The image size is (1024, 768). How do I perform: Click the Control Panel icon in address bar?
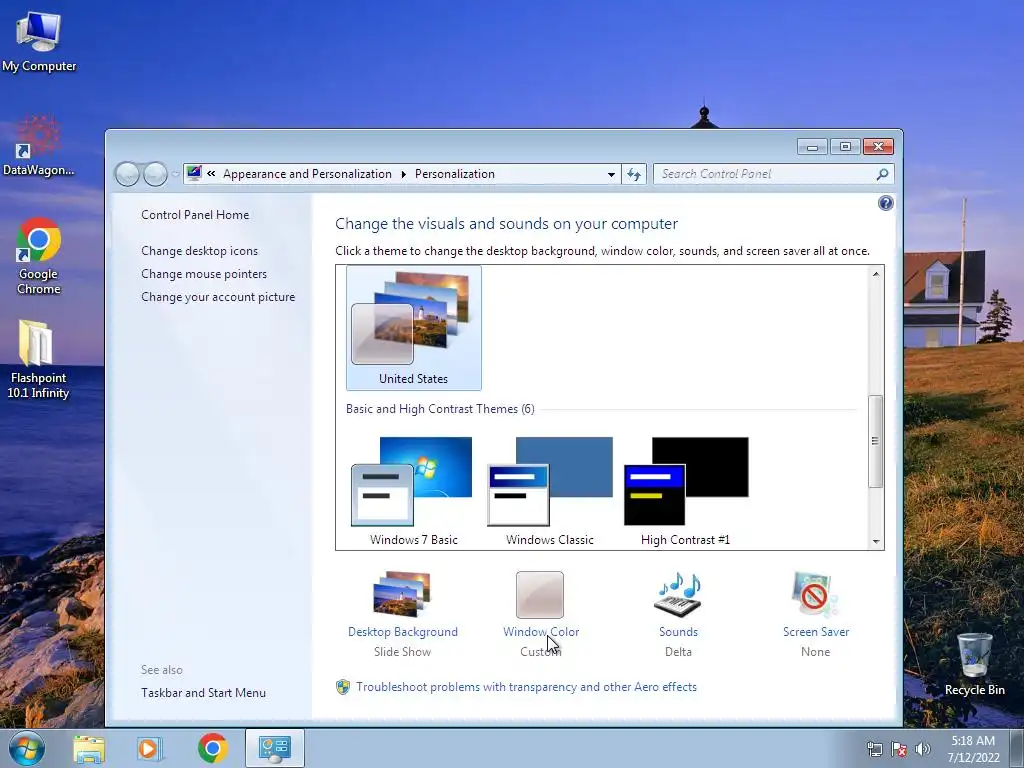click(194, 174)
